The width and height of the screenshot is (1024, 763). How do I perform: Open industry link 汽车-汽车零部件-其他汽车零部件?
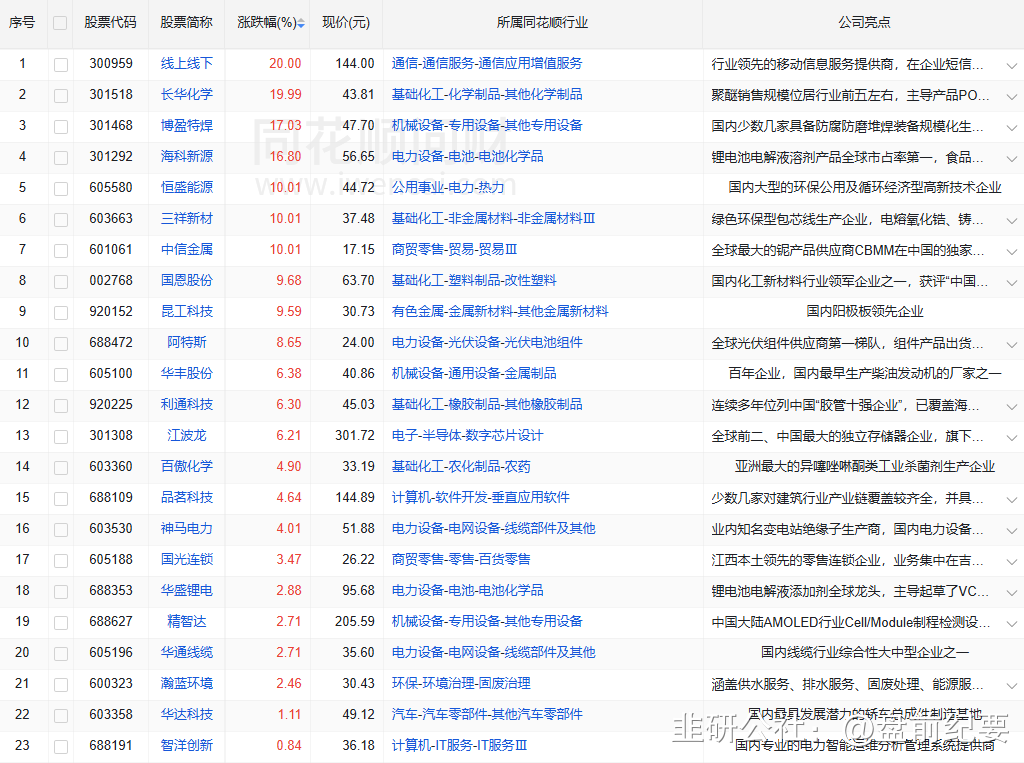pos(486,715)
